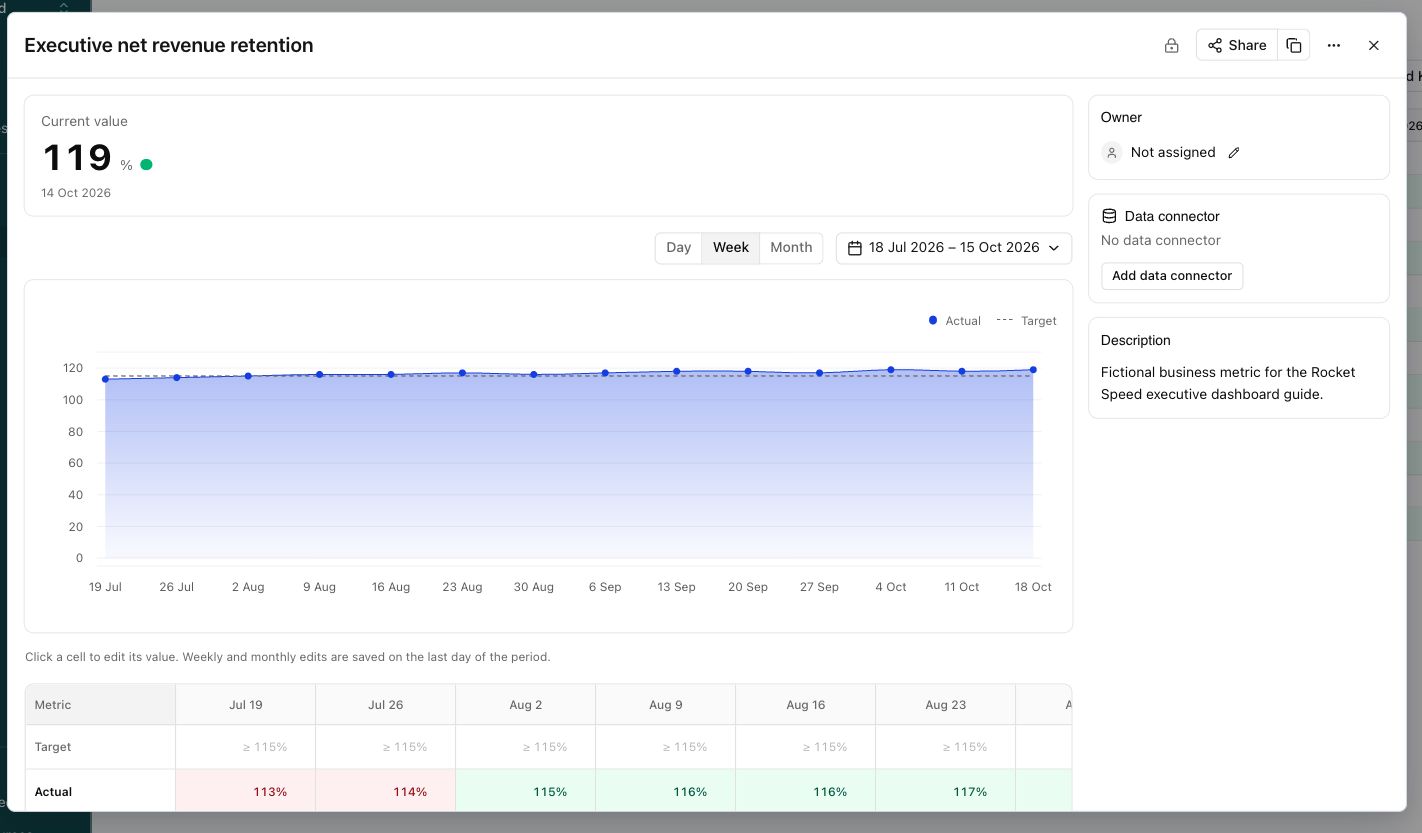1422x833 pixels.
Task: Click the chart data point for 19 Jul
Action: coord(105,379)
